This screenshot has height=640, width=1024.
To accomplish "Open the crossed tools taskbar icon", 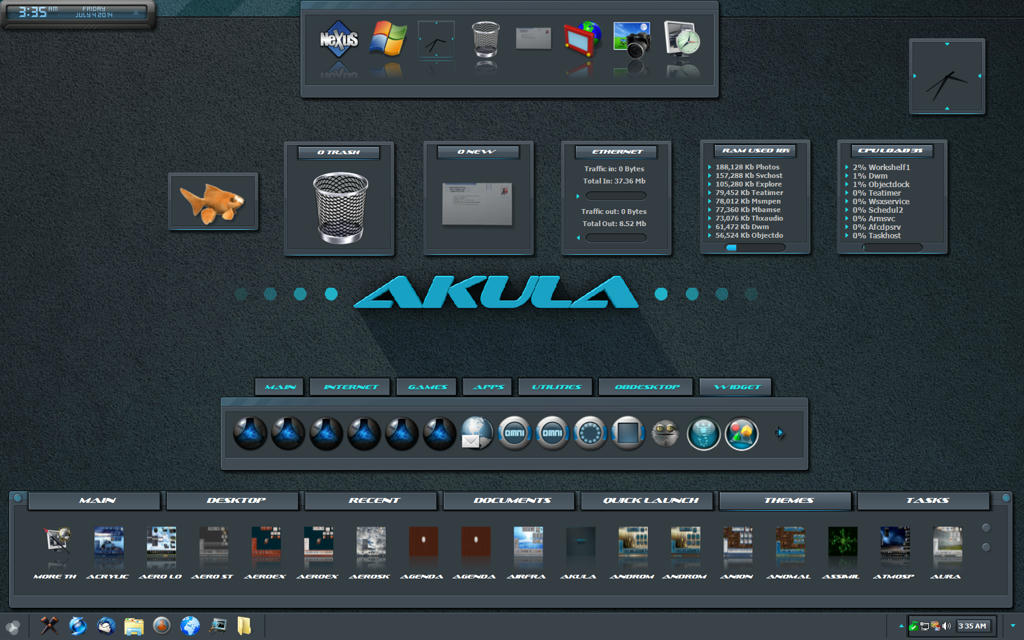I will (49, 626).
